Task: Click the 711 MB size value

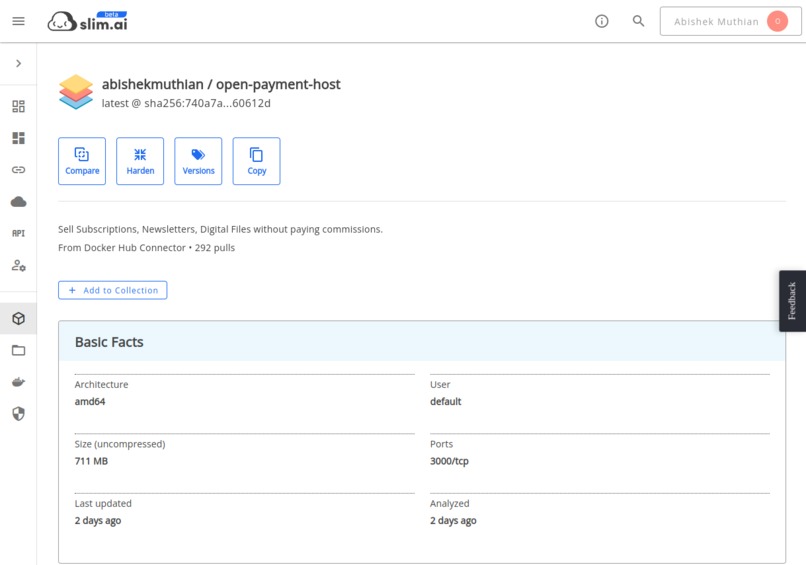Action: [x=91, y=461]
